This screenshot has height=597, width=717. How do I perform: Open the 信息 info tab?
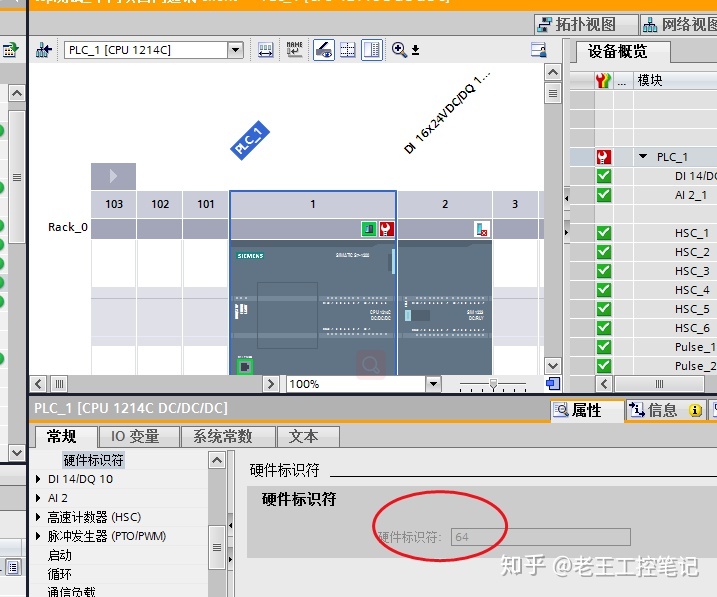tap(667, 410)
